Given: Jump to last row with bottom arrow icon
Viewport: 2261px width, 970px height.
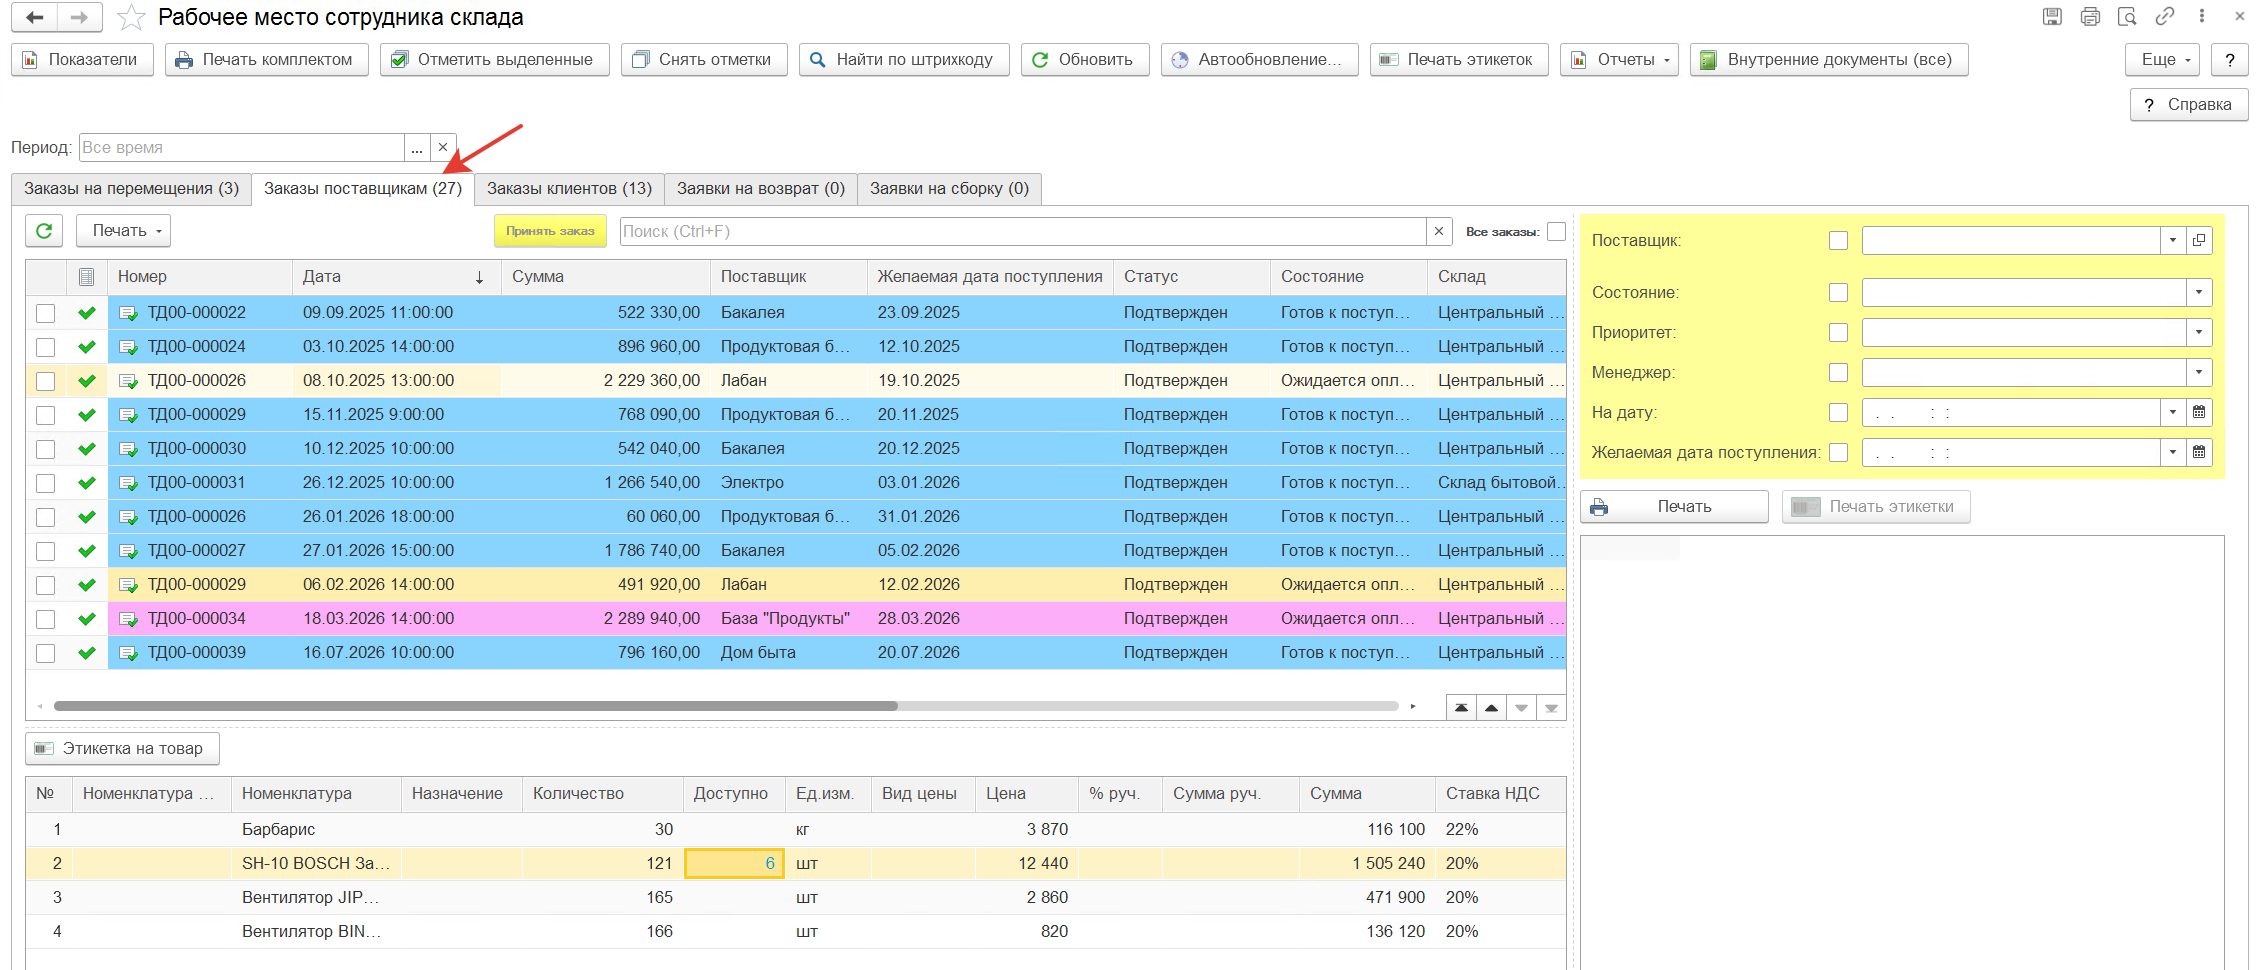Looking at the screenshot, I should (x=1551, y=708).
